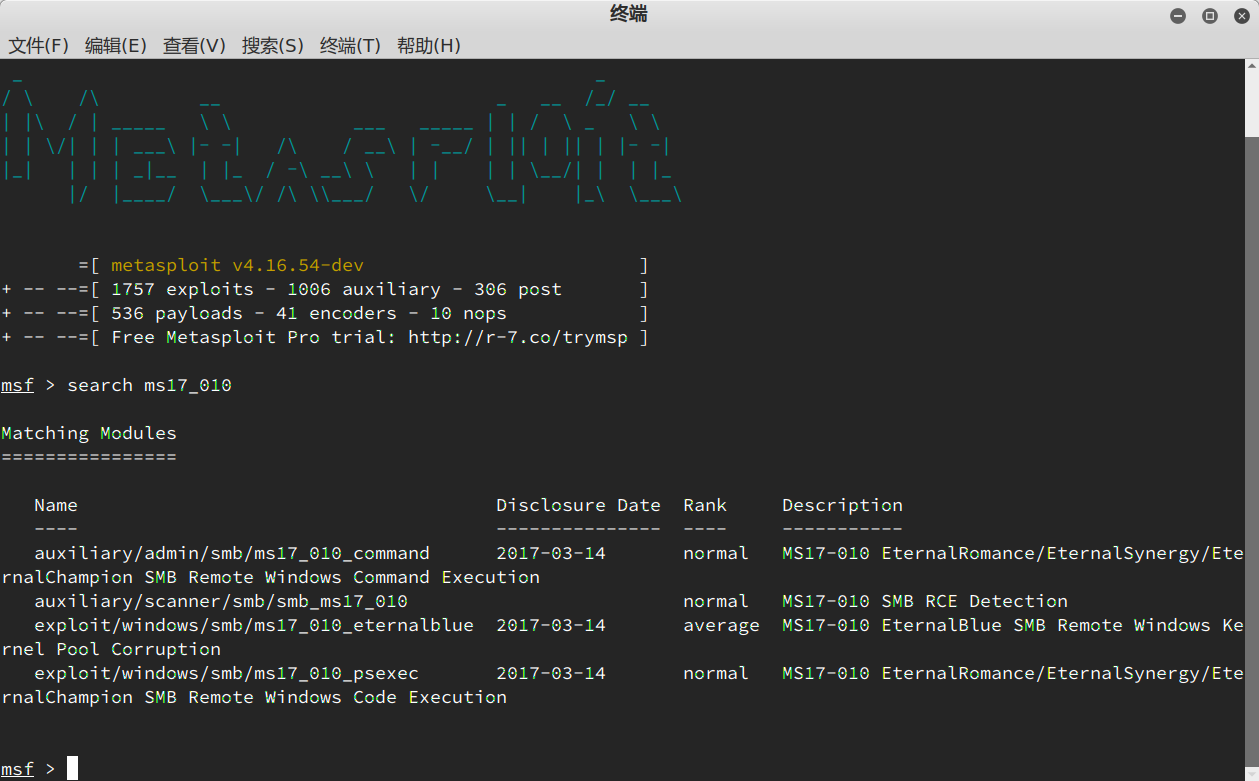
Task: Click the ms17_010_psexec row's 2017-03-14 date
Action: point(551,673)
